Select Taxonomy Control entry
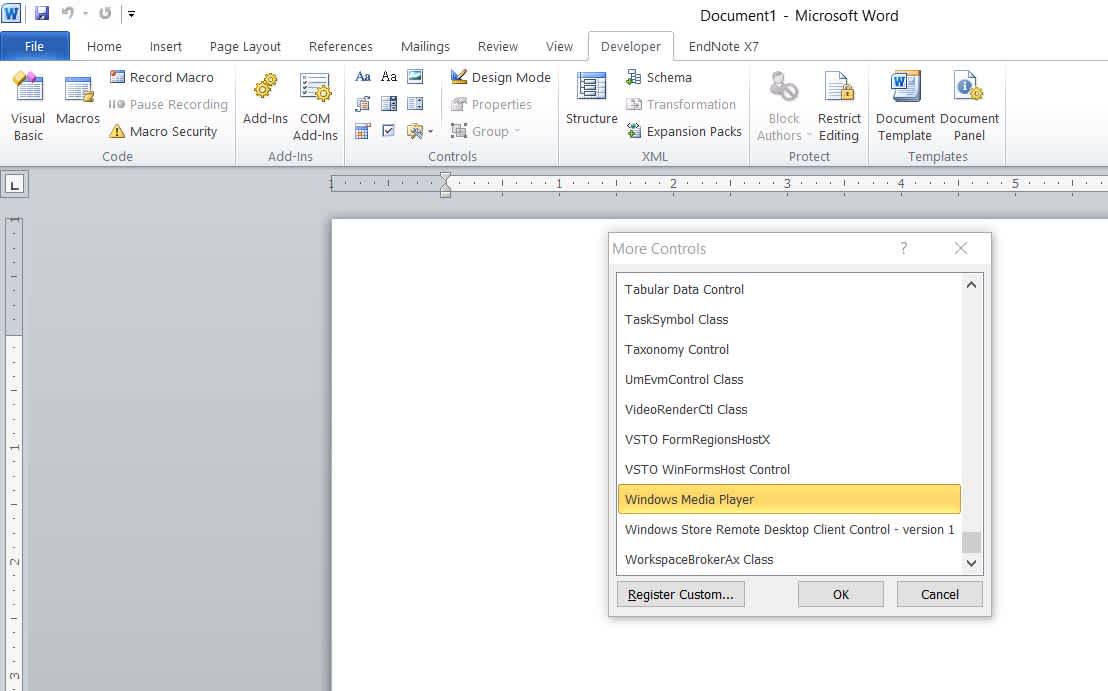 789,350
